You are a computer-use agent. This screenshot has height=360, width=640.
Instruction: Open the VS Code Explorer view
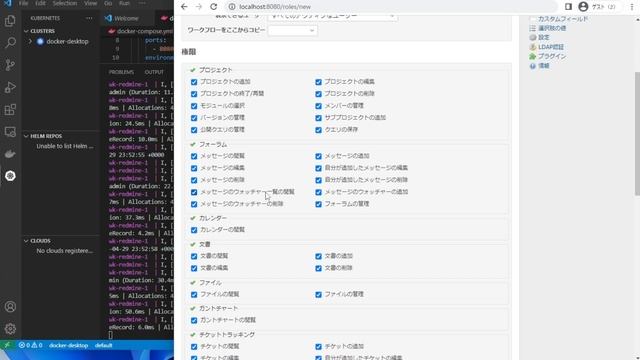pyautogui.click(x=10, y=20)
